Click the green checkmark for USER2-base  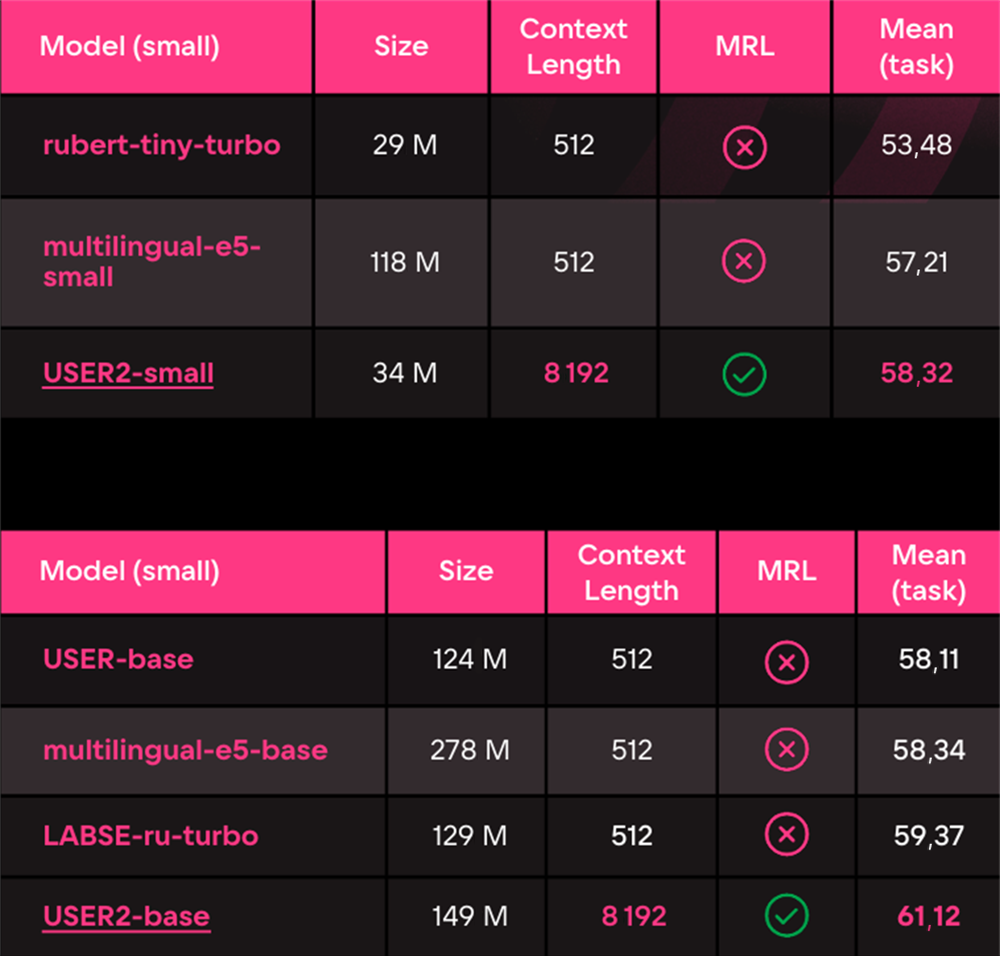point(786,916)
